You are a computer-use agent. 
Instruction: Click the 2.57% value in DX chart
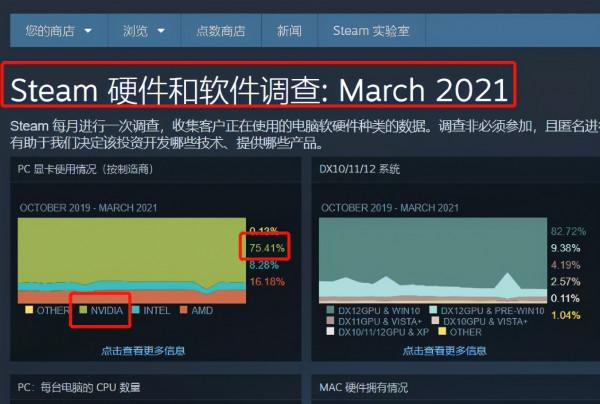566,282
